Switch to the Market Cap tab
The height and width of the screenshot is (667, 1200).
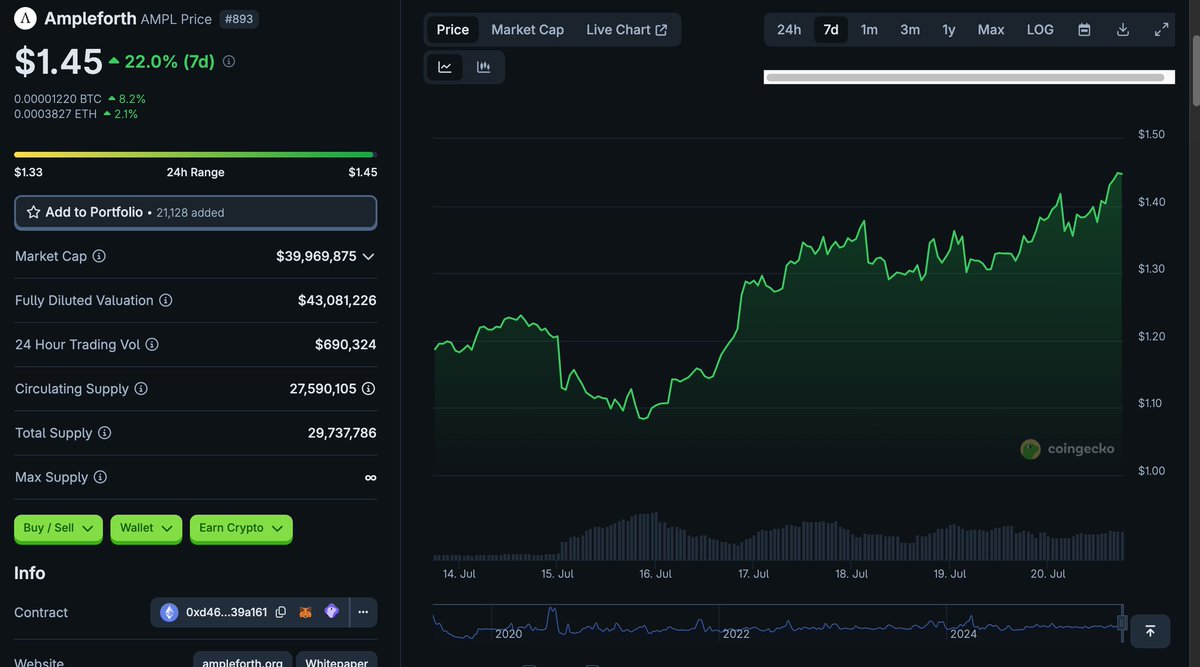(x=528, y=30)
